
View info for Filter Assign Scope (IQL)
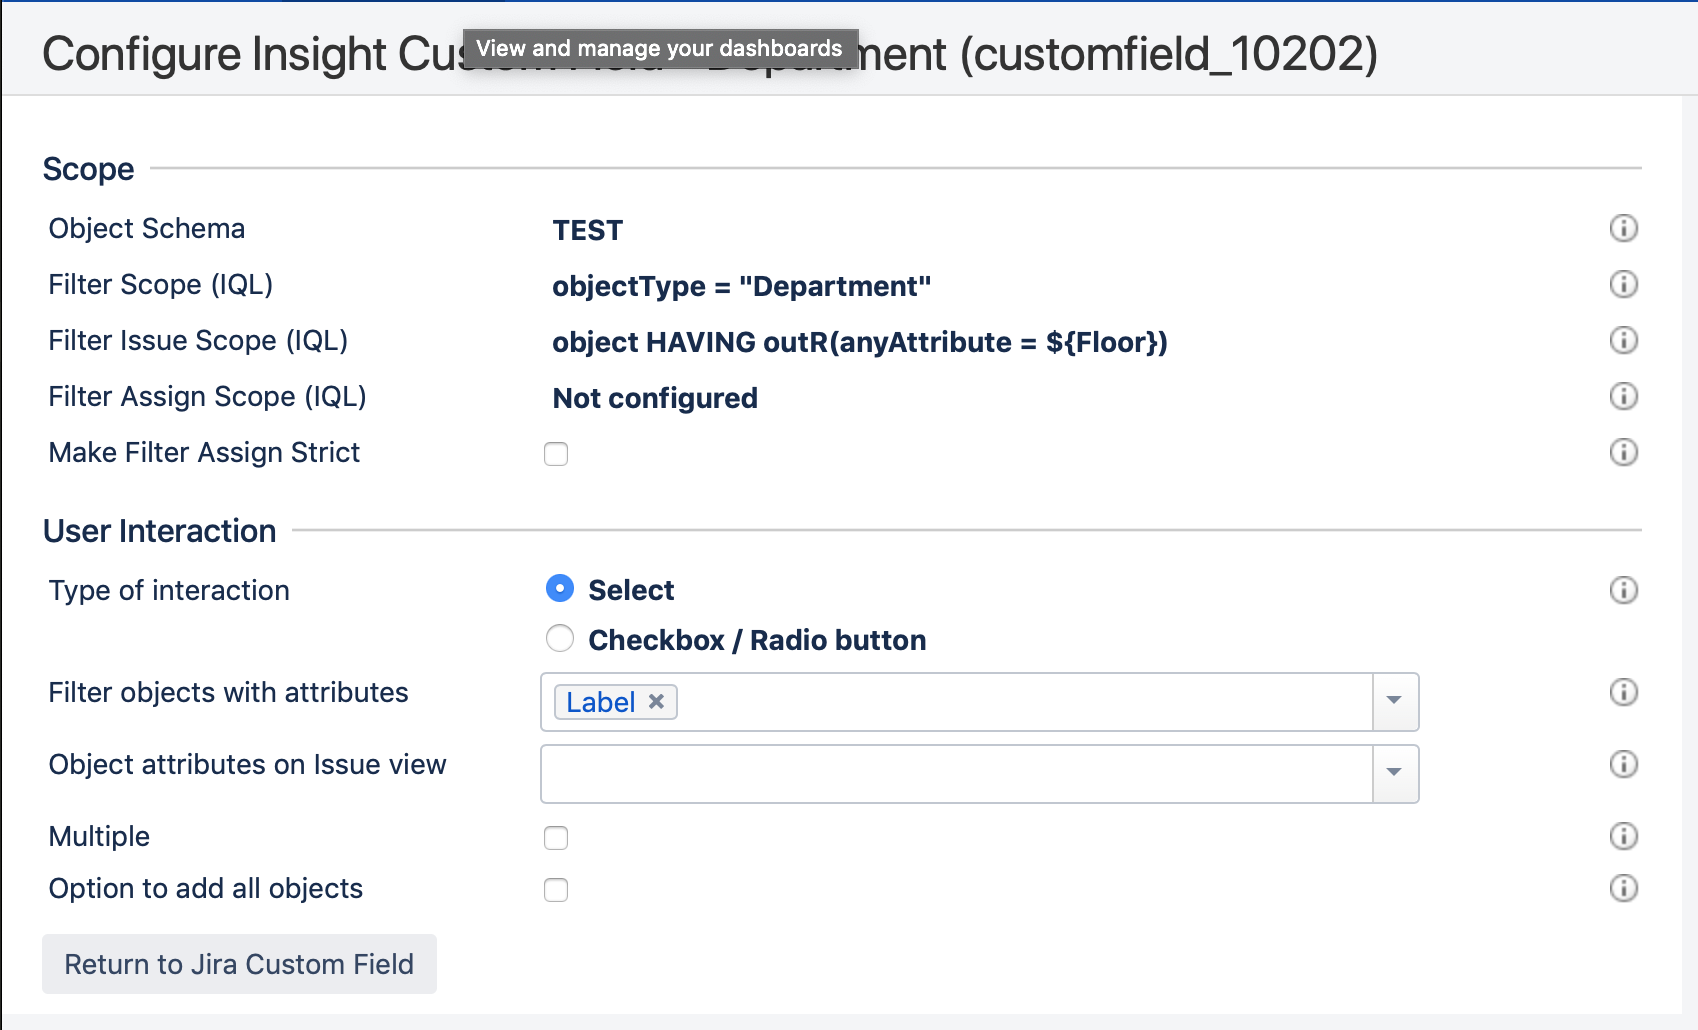click(x=1624, y=396)
